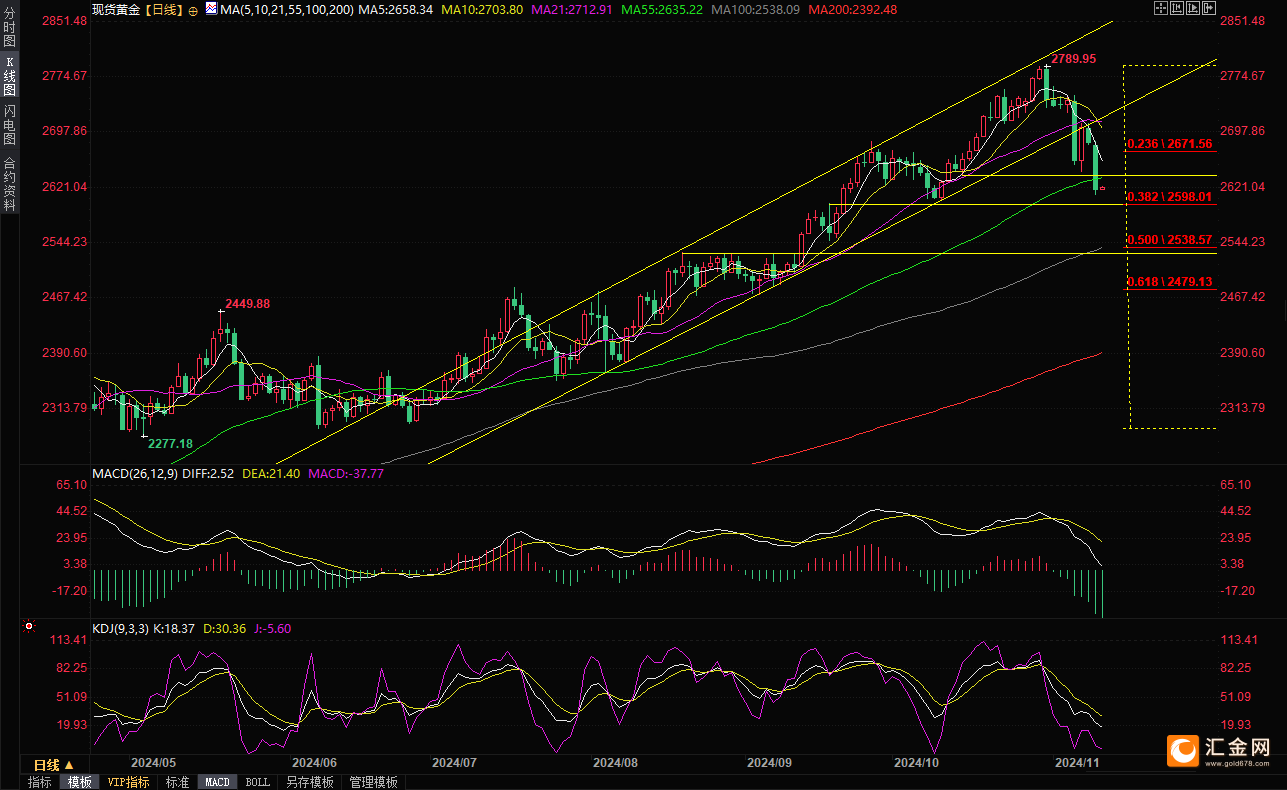Click right KDJ axis value 113.41

coord(1240,640)
